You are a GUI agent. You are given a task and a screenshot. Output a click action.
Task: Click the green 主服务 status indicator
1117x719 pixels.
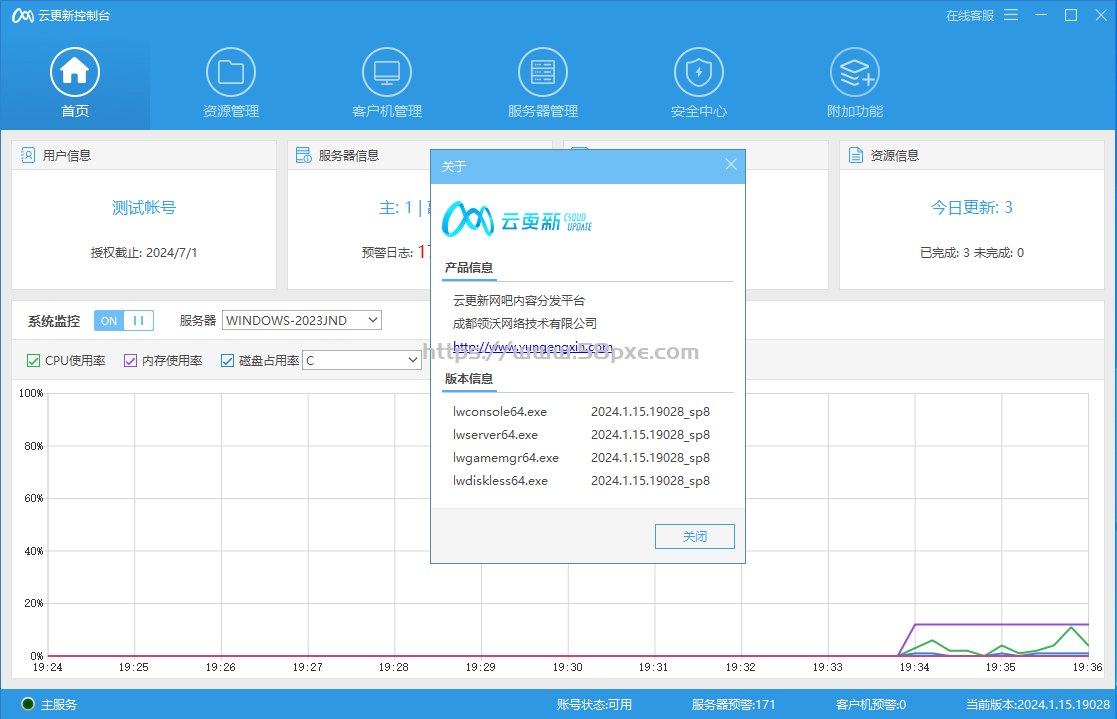coord(28,704)
